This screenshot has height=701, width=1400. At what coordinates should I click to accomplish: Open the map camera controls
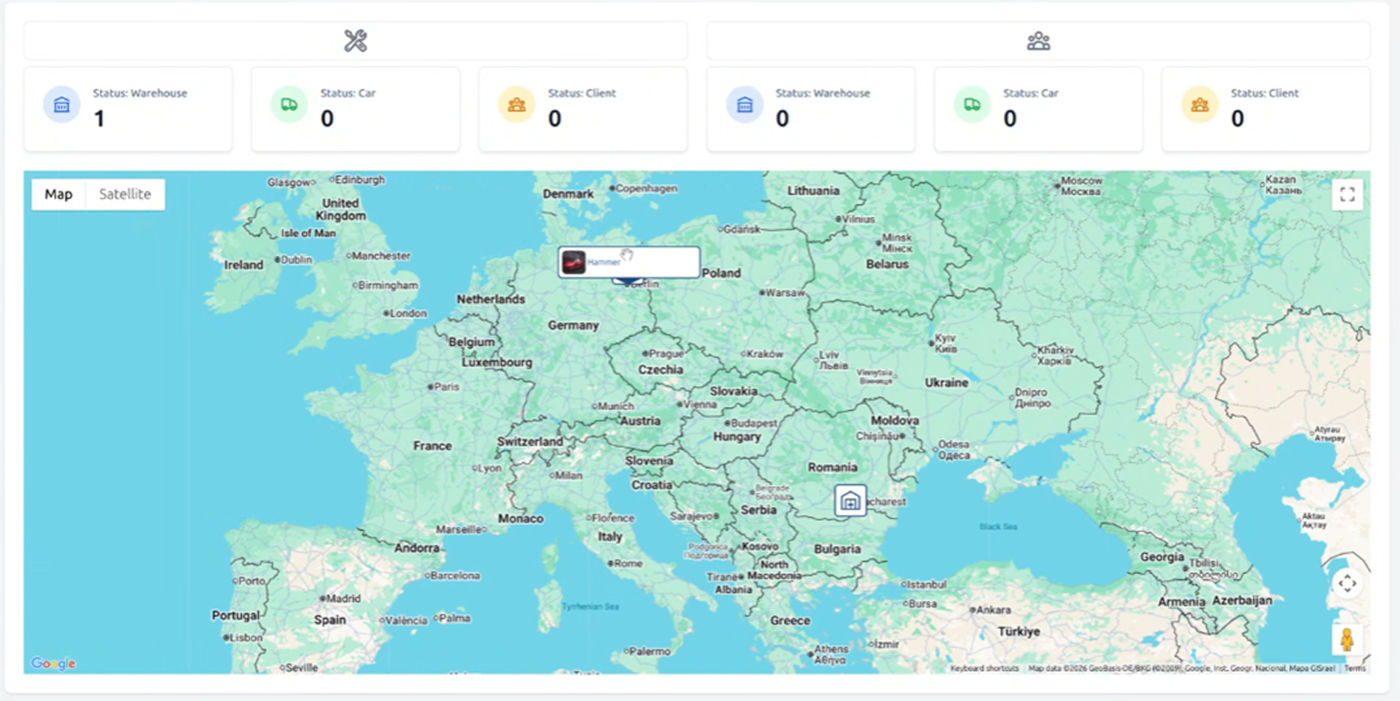1347,583
